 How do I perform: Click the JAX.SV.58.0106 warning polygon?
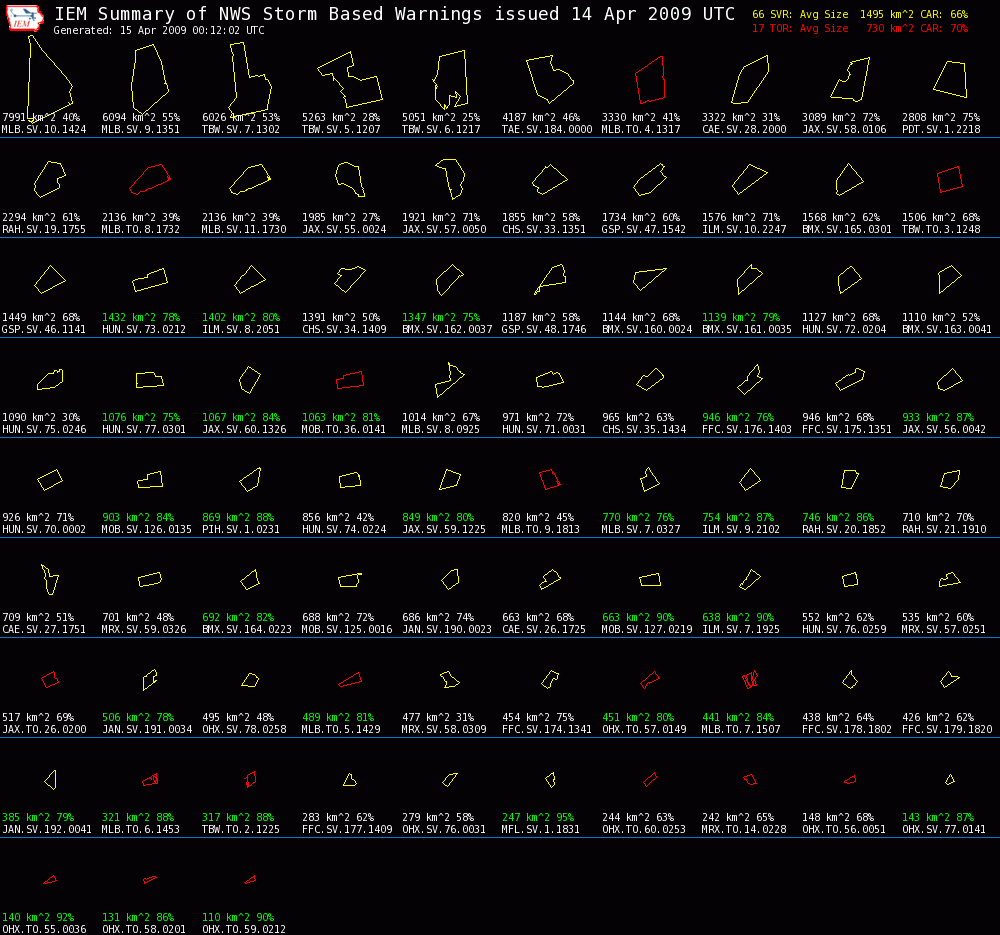point(850,79)
